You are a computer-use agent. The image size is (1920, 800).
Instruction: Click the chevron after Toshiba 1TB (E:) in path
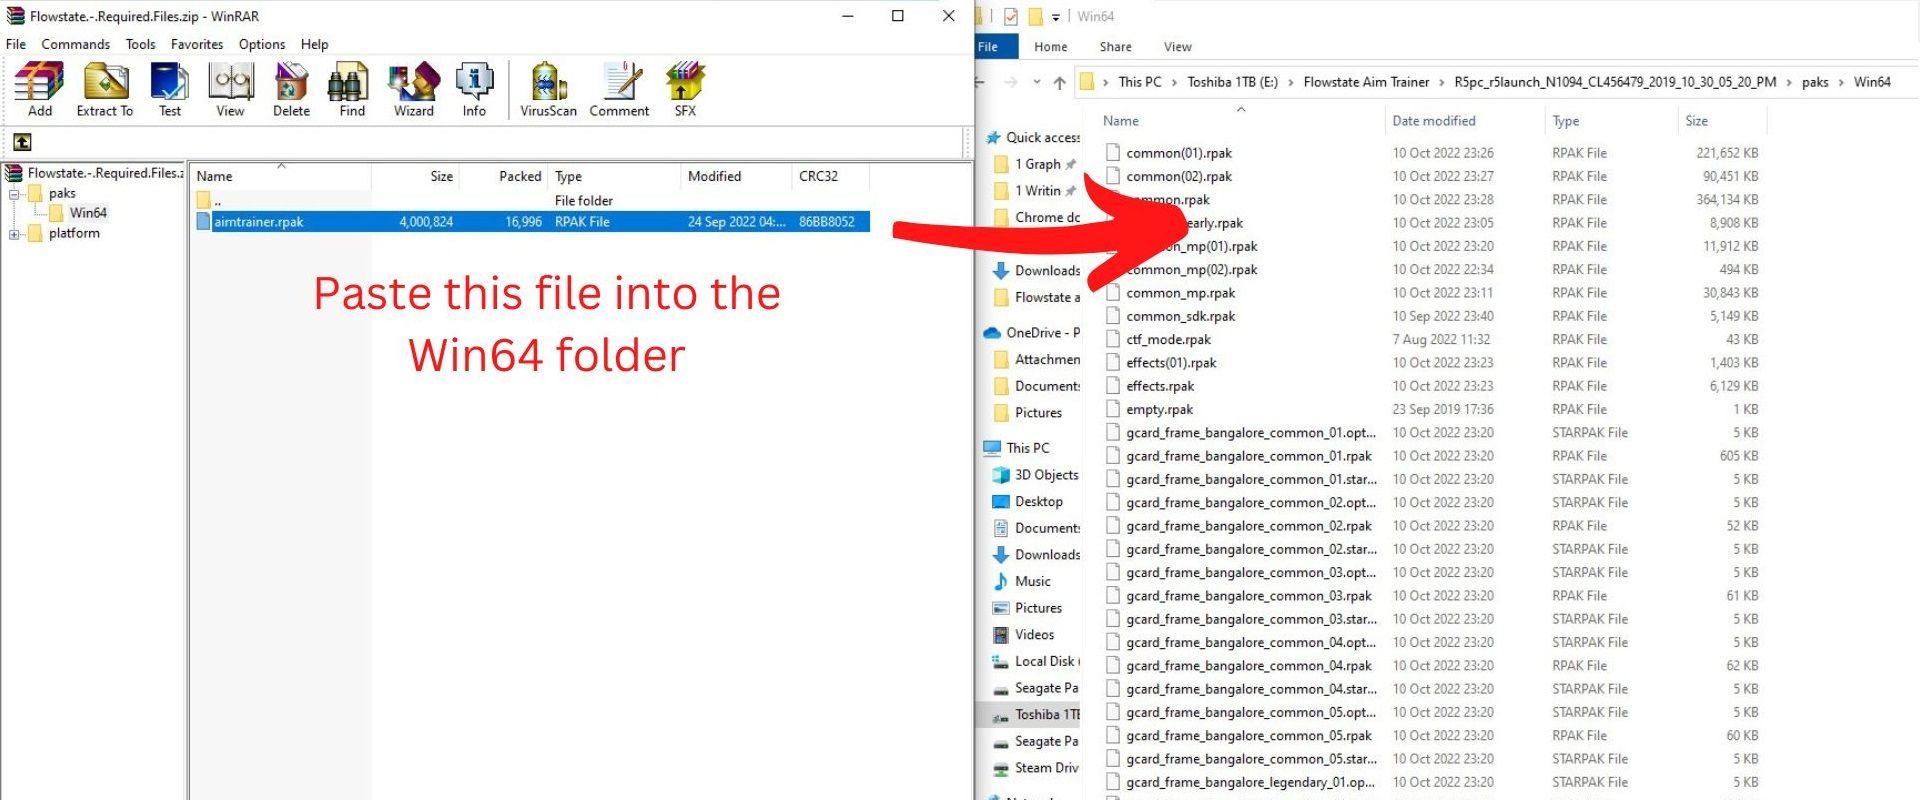1290,82
